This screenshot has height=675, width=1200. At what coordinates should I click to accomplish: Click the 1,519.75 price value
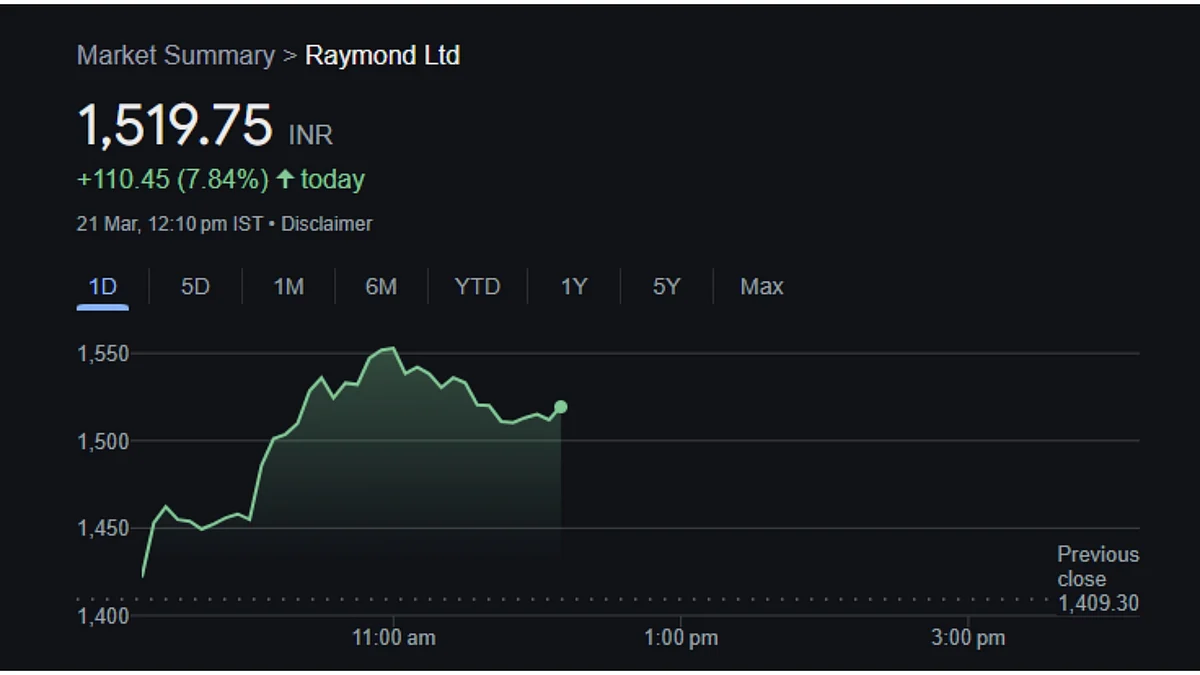click(175, 126)
